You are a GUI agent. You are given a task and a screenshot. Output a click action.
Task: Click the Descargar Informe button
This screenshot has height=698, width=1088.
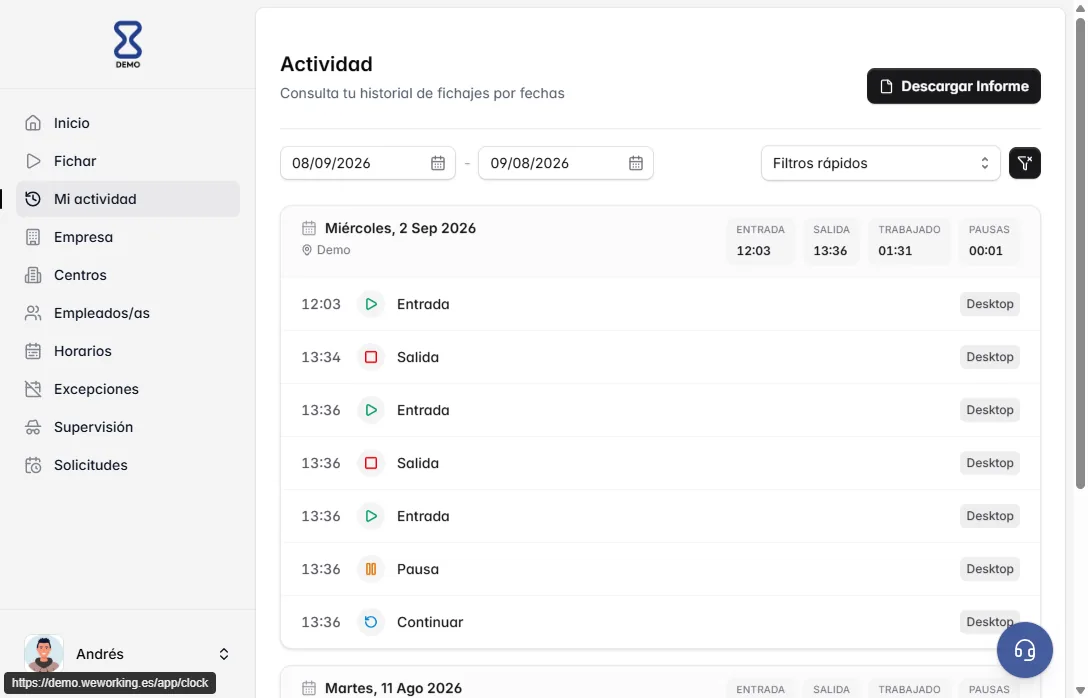(x=953, y=86)
